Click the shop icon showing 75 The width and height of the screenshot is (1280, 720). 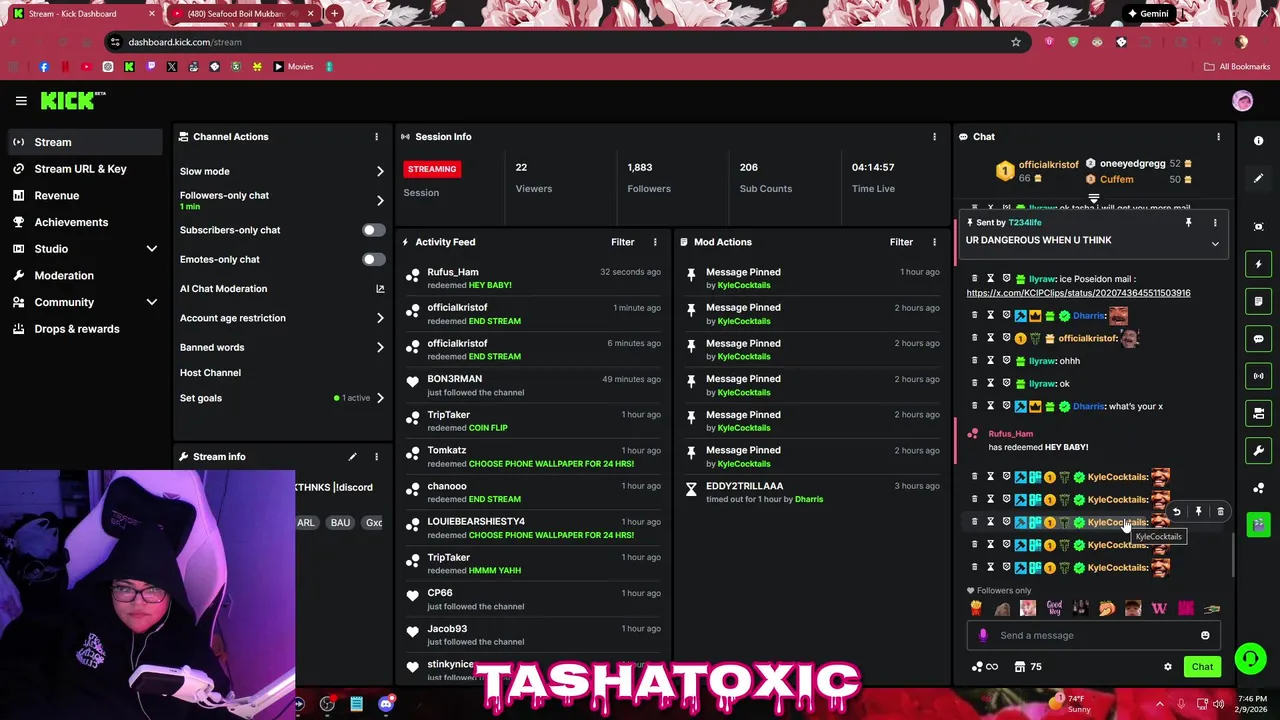[1028, 667]
